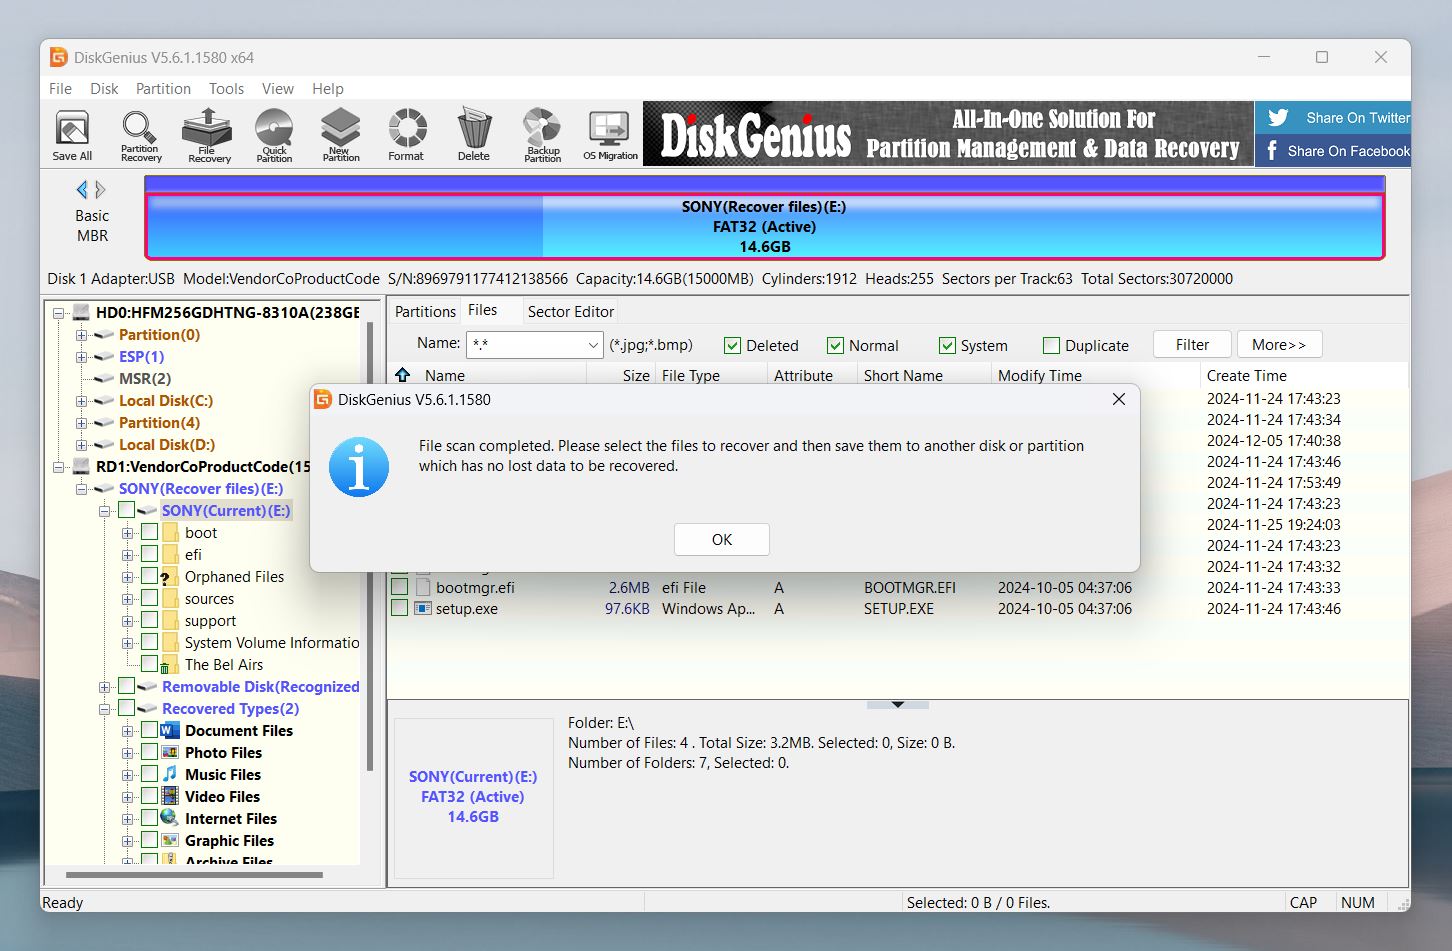The image size is (1452, 951).
Task: Click the Word icon beside Document Files
Action: 169,730
